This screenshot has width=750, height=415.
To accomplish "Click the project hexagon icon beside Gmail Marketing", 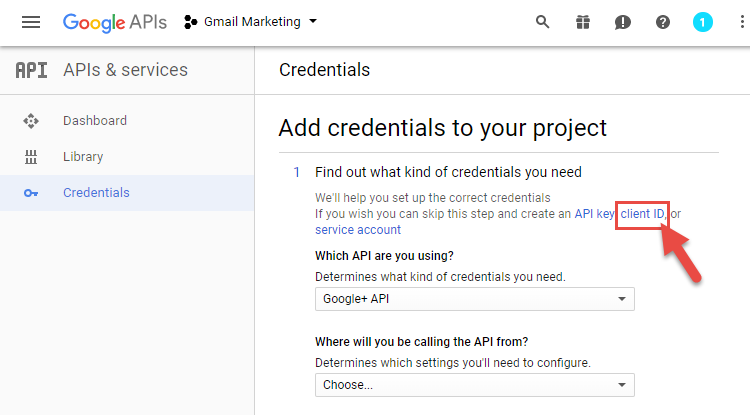I will (x=190, y=22).
